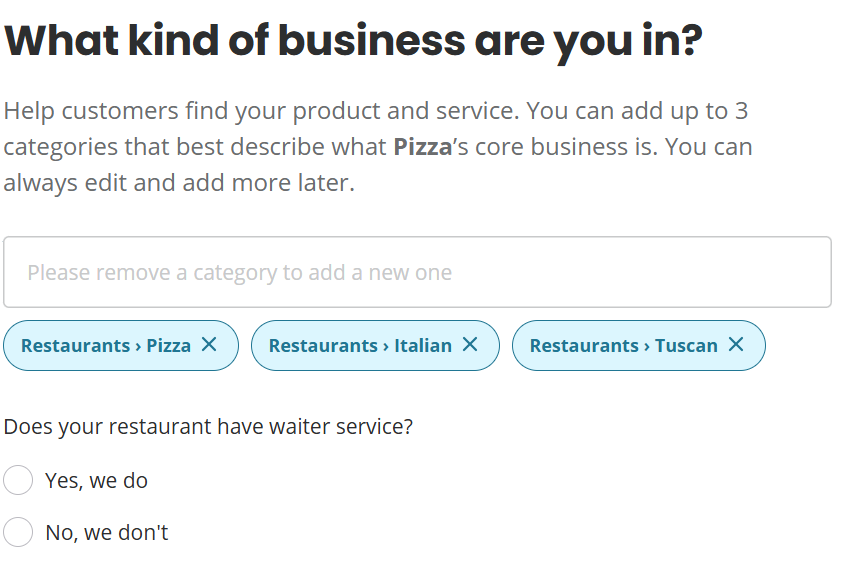Image resolution: width=841 pixels, height=565 pixels.
Task: Select the "No, we don't" radio button
Action: pyautogui.click(x=18, y=532)
